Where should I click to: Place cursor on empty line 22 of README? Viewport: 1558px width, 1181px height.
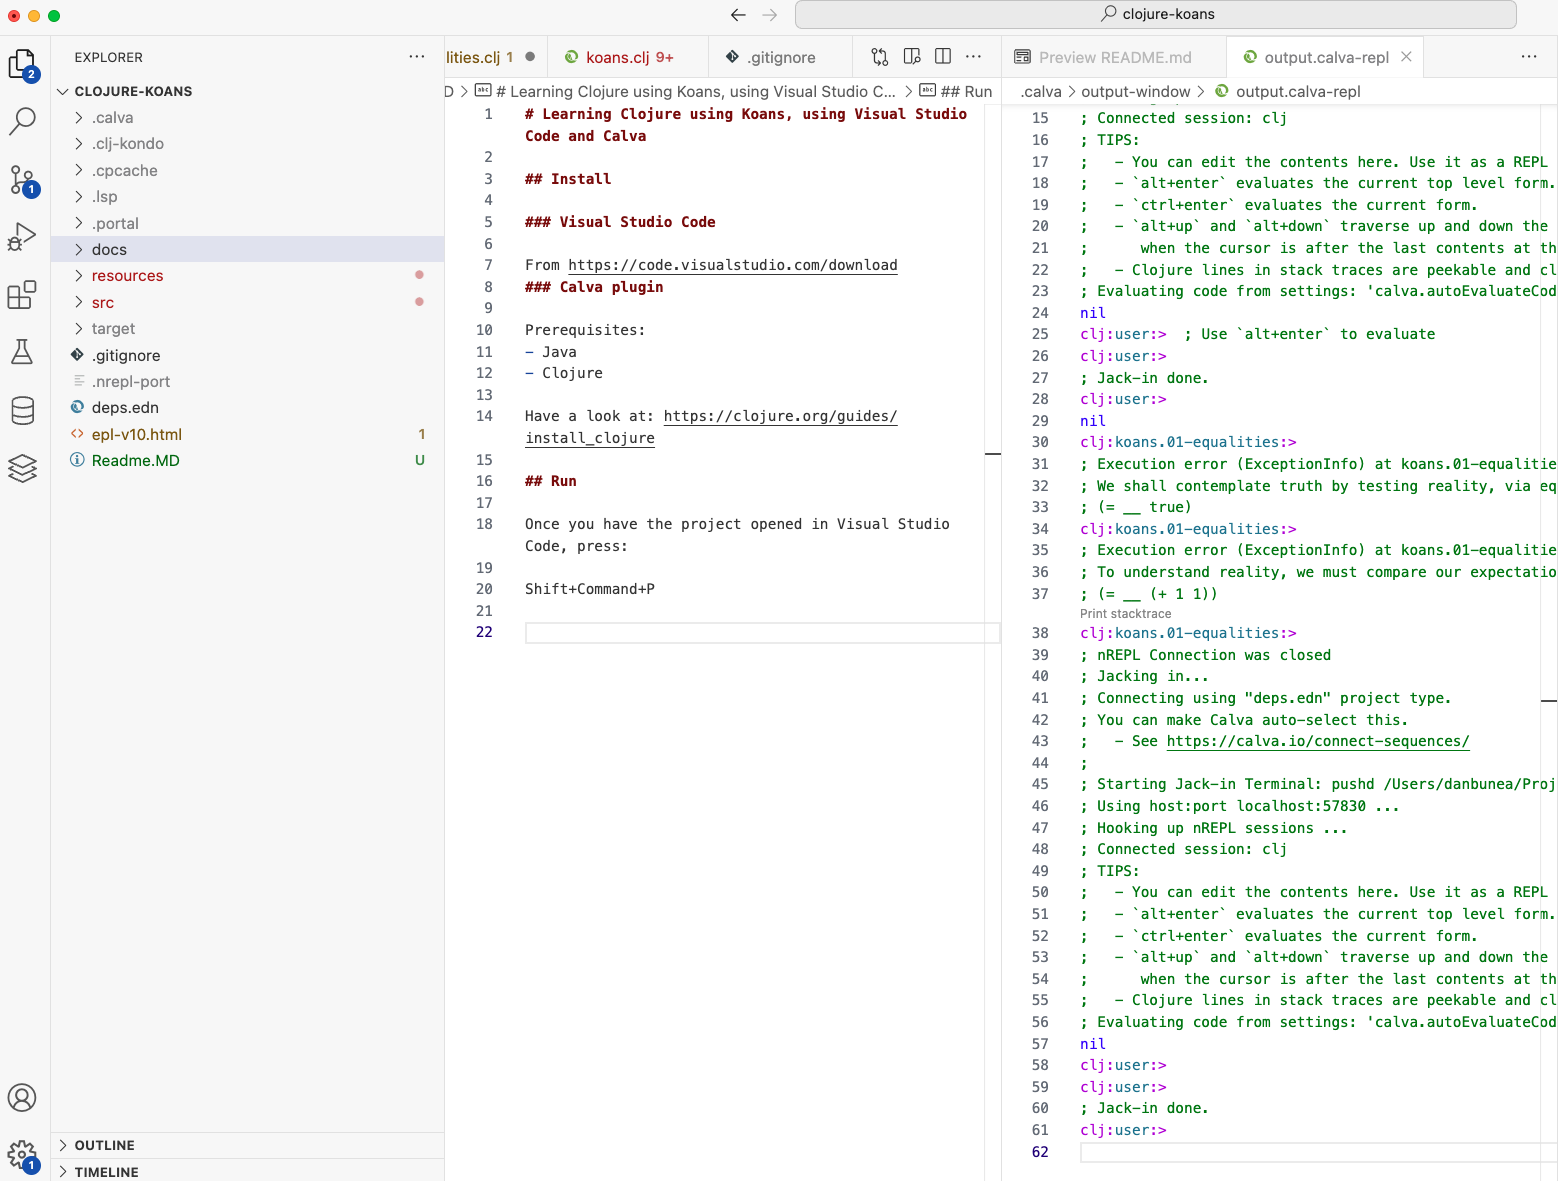(762, 633)
